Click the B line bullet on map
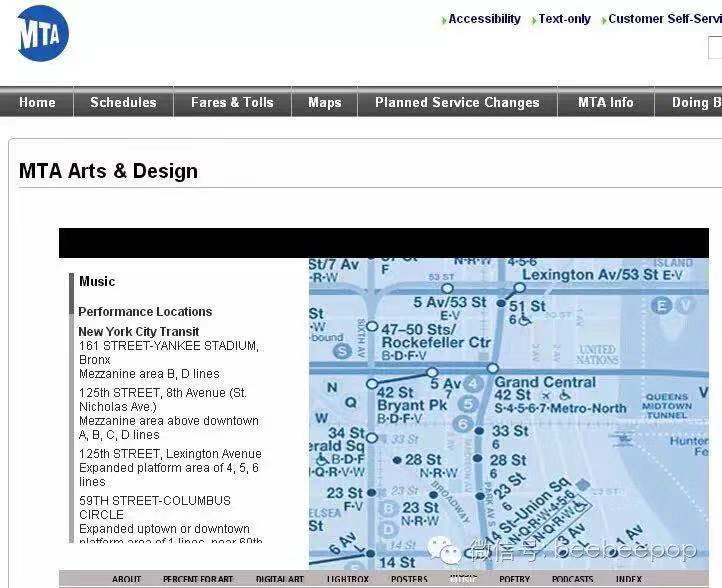The image size is (722, 588). 389,509
